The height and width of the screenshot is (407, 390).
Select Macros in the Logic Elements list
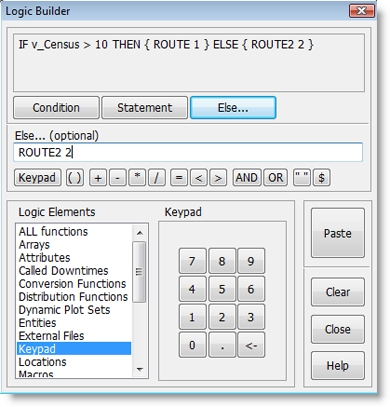click(74, 374)
